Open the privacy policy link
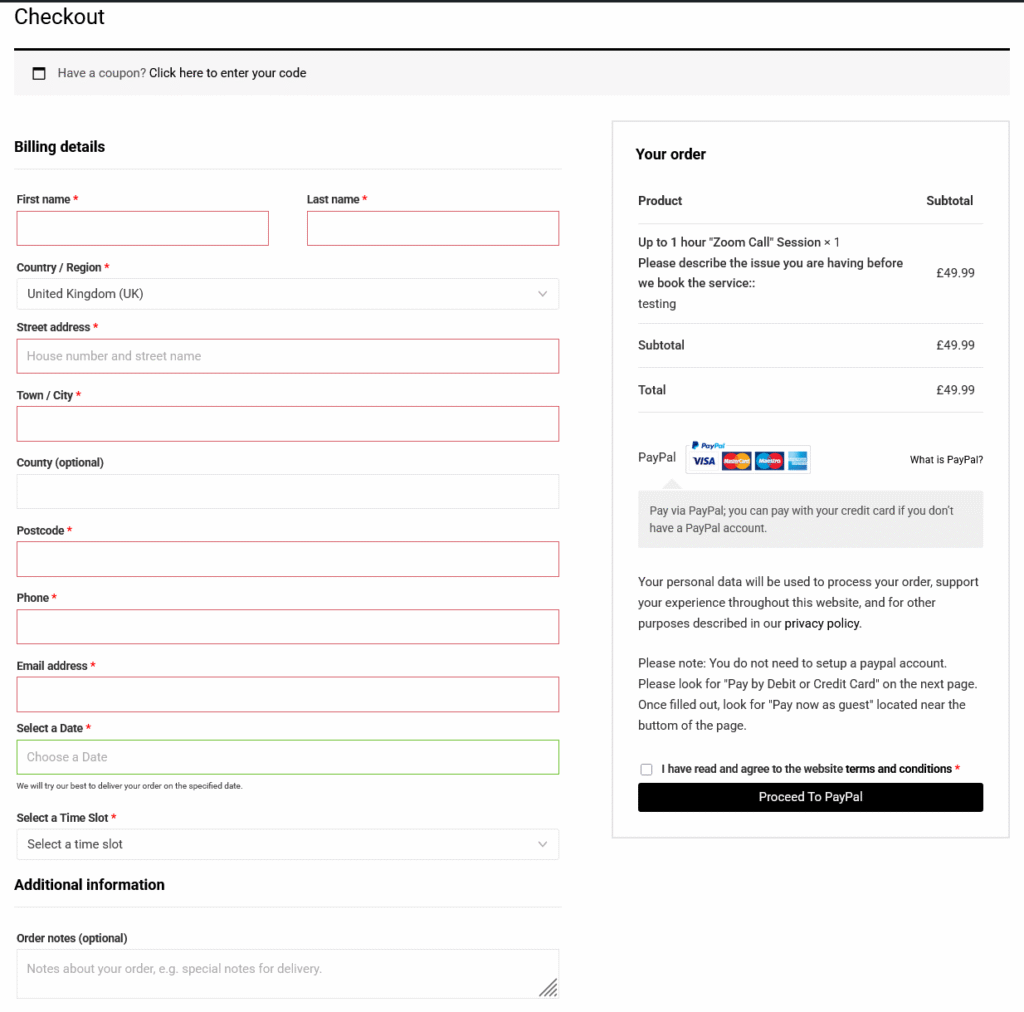Image resolution: width=1024 pixels, height=1012 pixels. 821,623
